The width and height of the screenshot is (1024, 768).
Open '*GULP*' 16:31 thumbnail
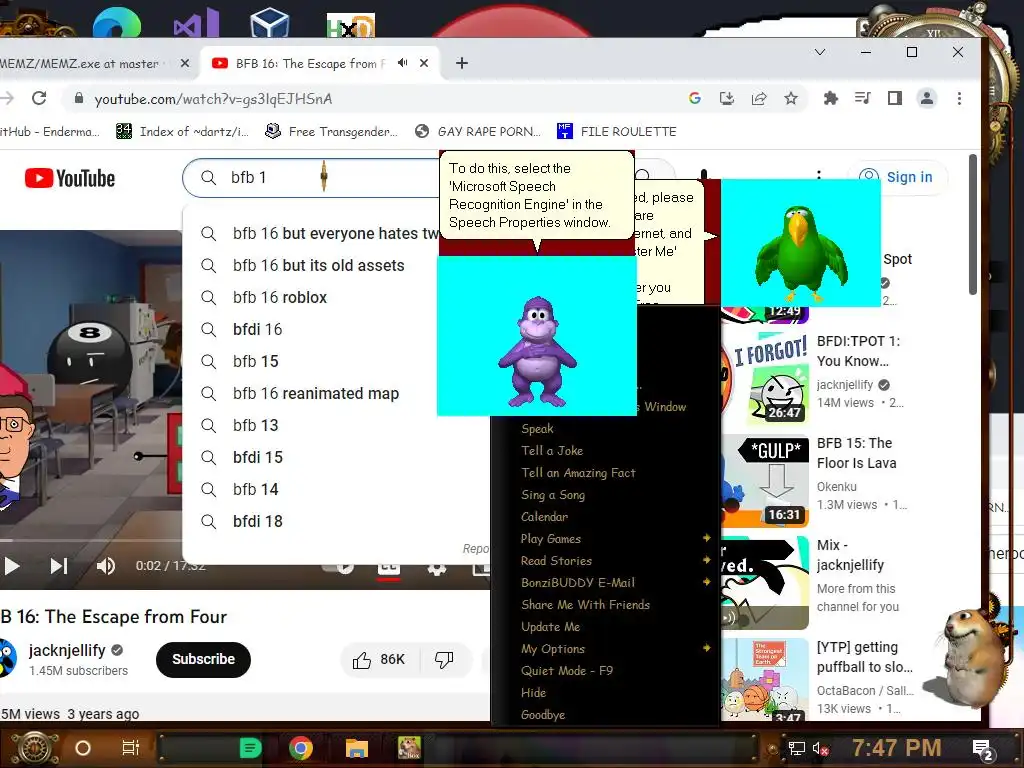(765, 481)
